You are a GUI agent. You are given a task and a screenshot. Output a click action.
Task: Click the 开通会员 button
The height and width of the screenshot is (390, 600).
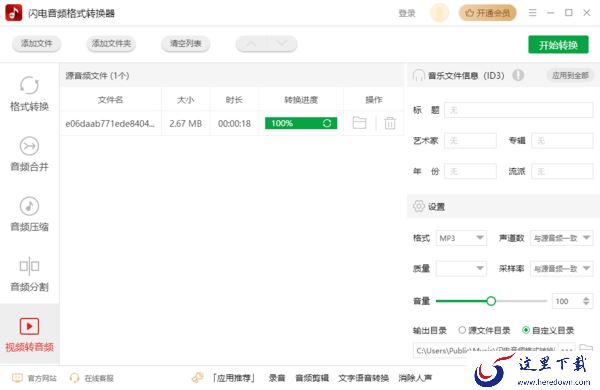(x=488, y=13)
